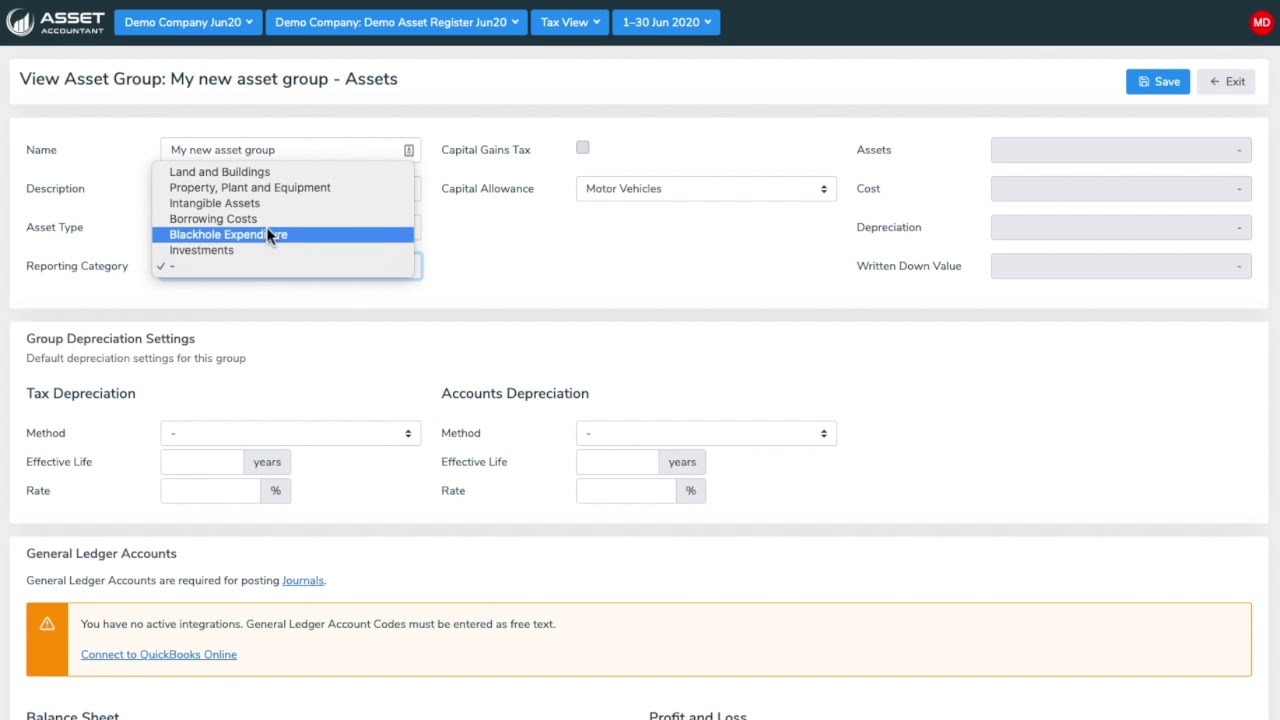Click the Asset Accountant logo
1280x720 pixels.
(55, 22)
